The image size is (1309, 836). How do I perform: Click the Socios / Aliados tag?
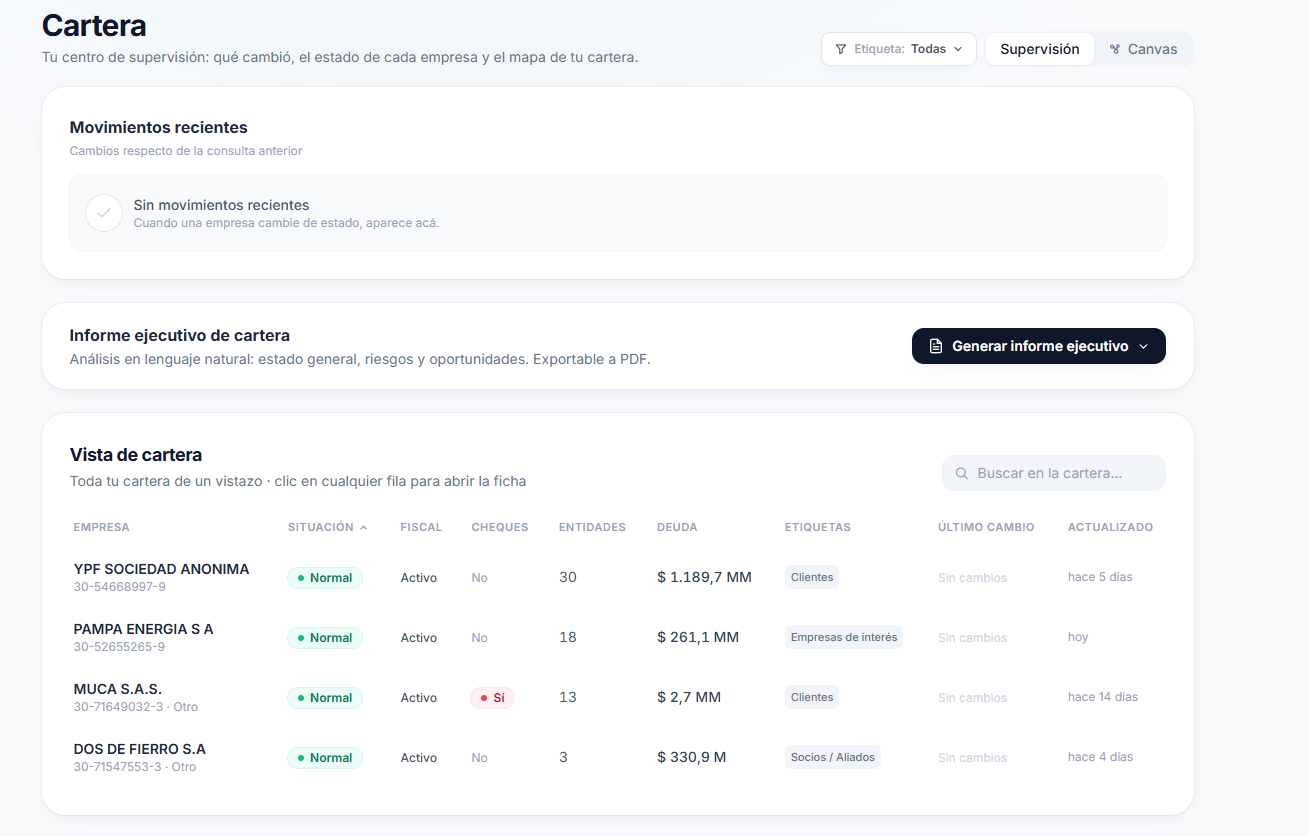(x=833, y=757)
